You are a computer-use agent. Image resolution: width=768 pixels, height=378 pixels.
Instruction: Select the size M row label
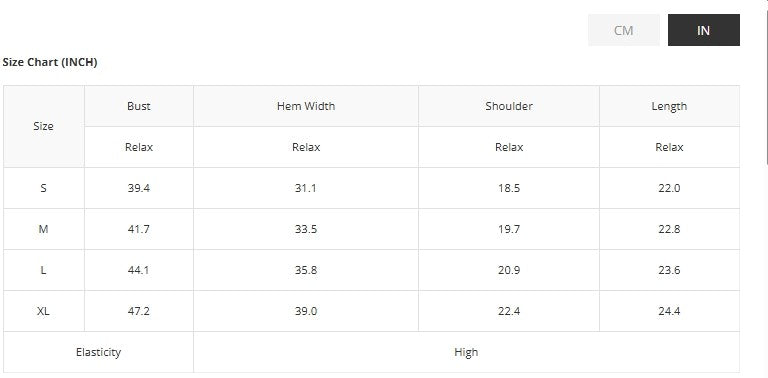44,229
